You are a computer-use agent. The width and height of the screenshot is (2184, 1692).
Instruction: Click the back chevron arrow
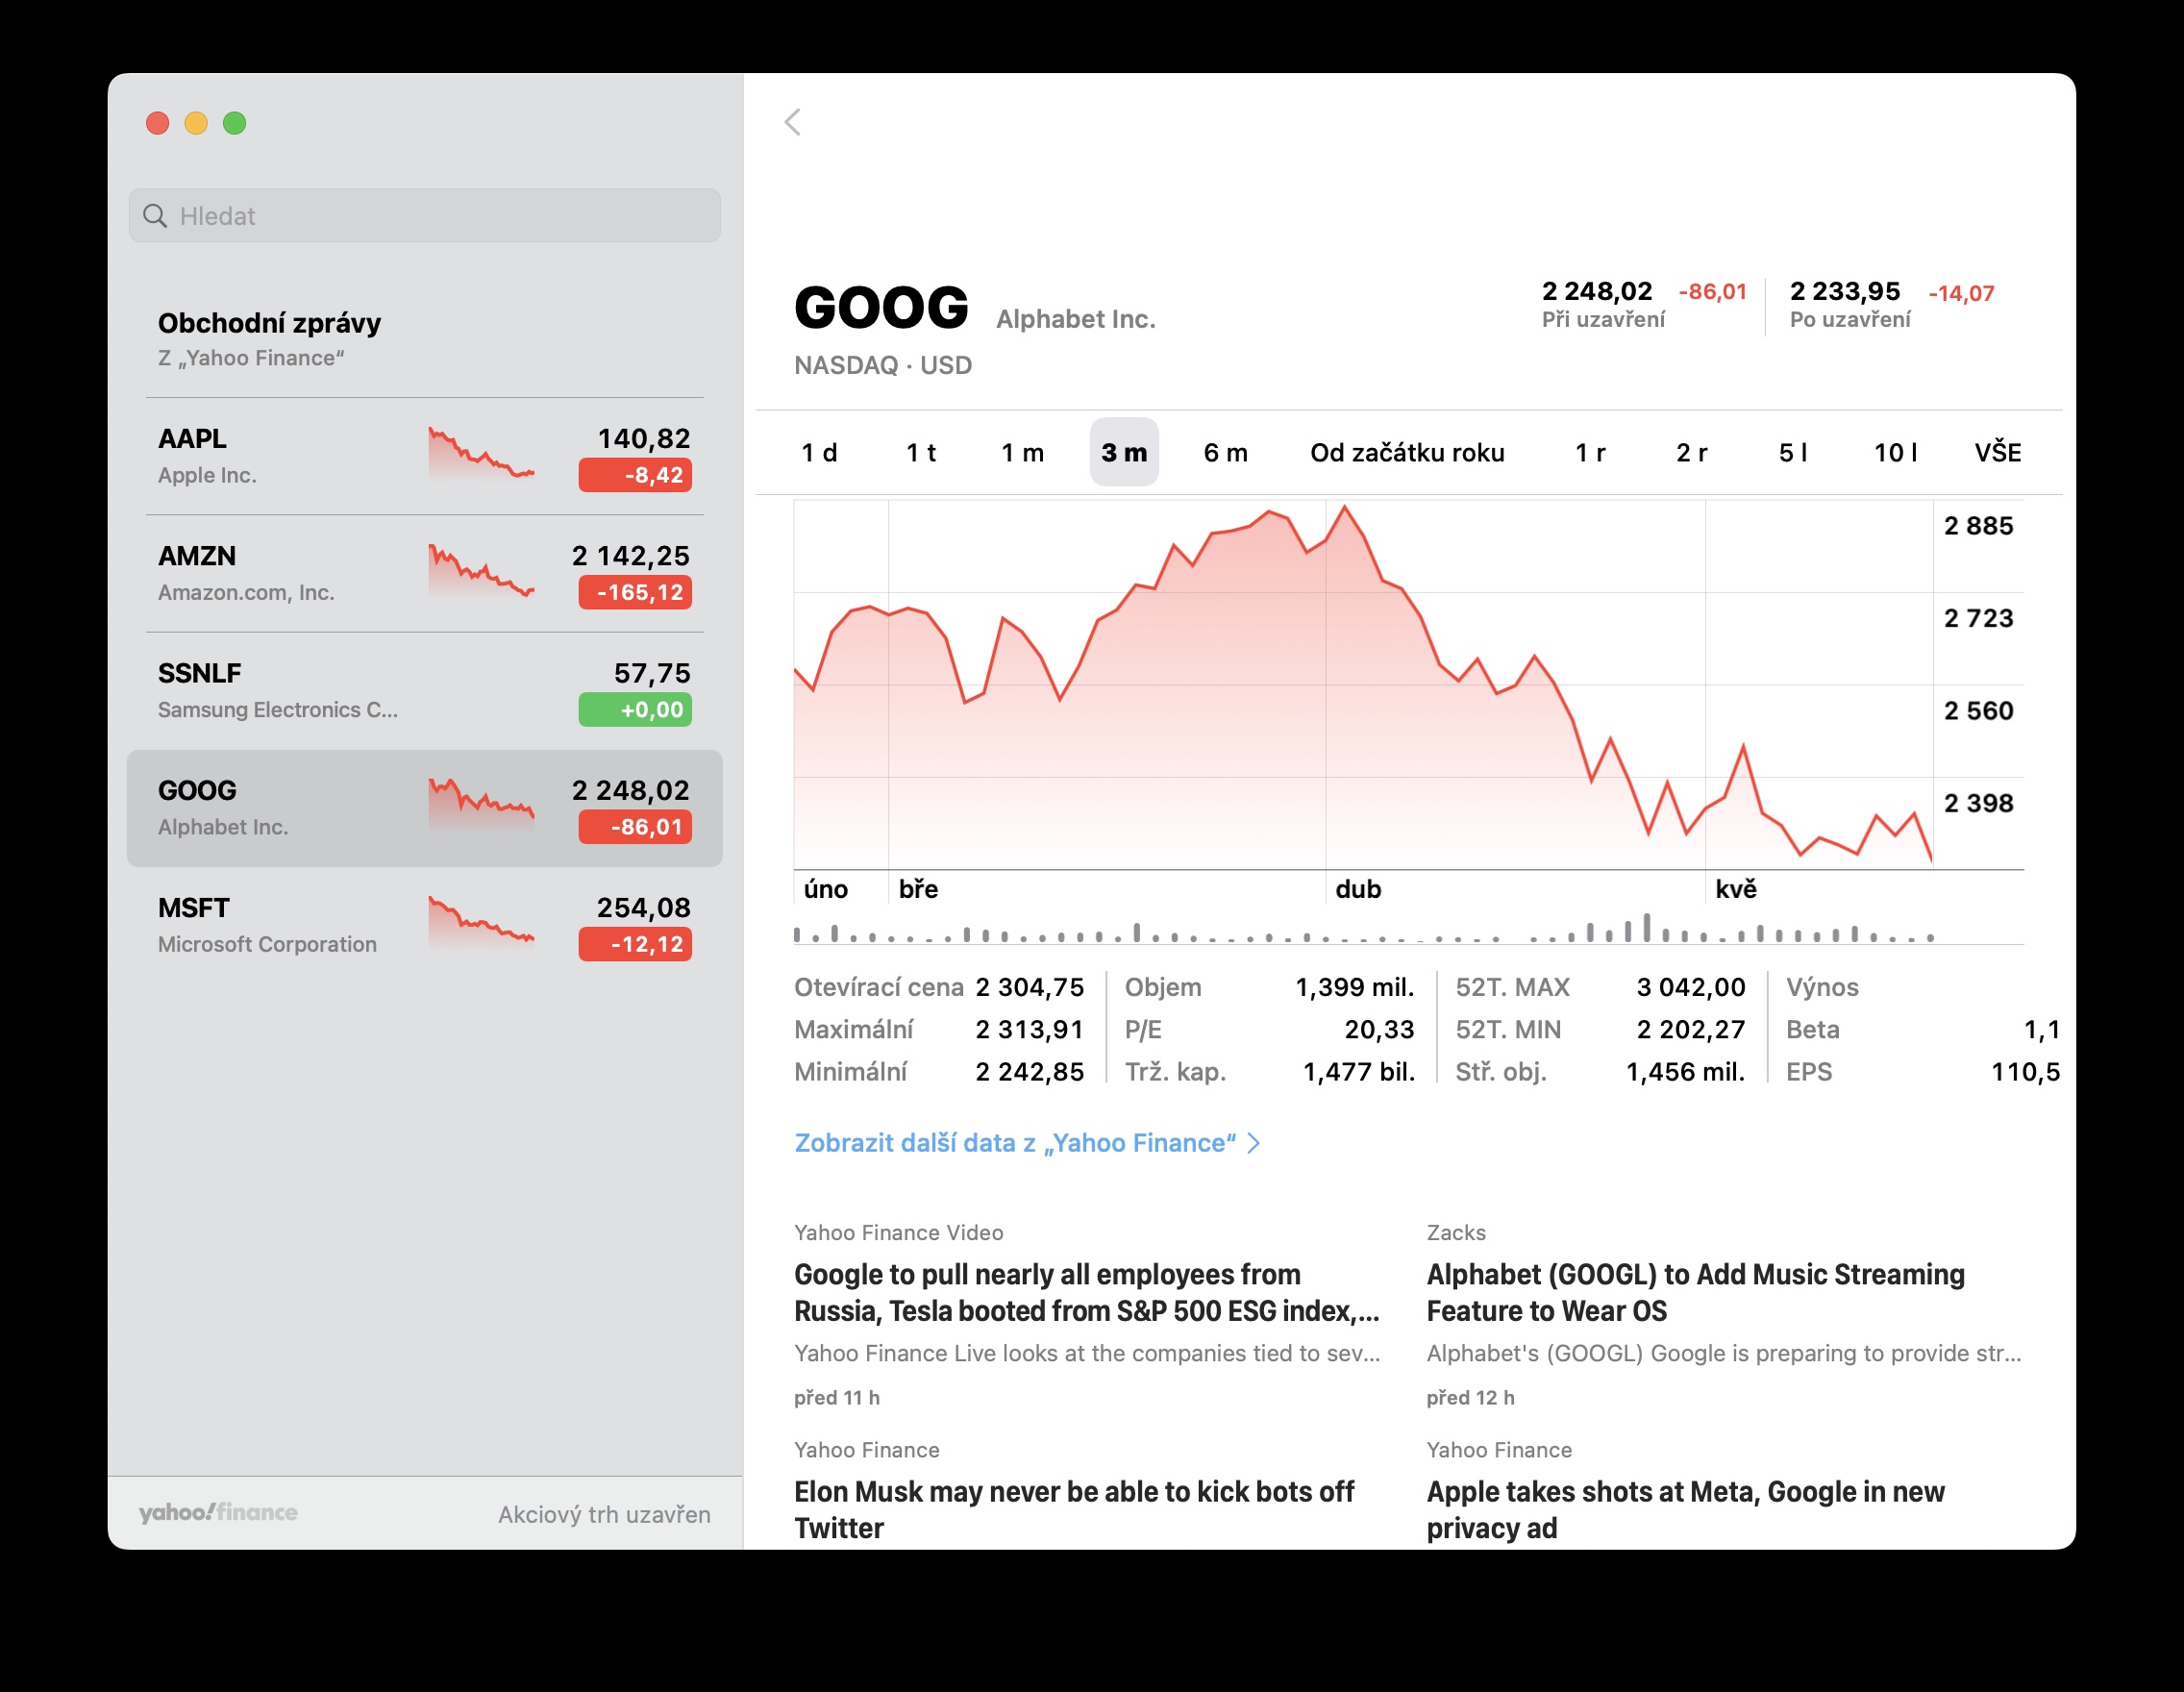792,122
